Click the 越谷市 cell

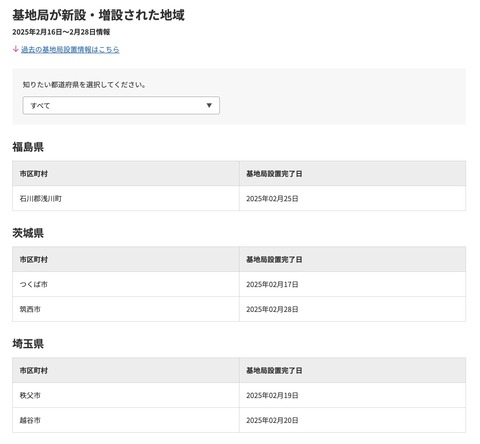tap(126, 420)
